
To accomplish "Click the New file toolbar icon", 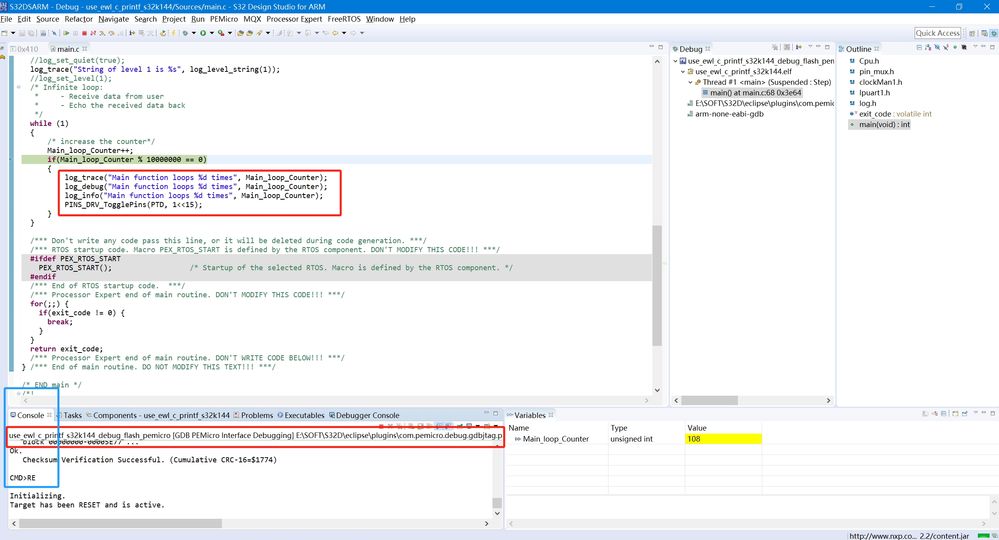I will pos(4,33).
